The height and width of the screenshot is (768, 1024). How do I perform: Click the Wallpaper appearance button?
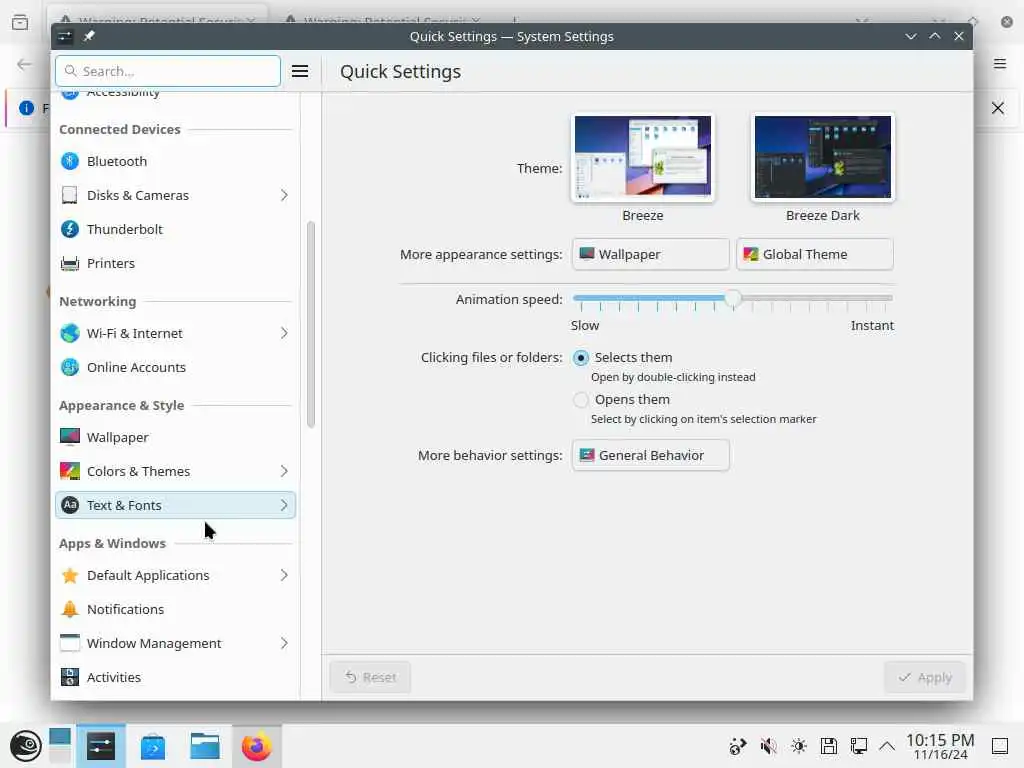[x=650, y=254]
